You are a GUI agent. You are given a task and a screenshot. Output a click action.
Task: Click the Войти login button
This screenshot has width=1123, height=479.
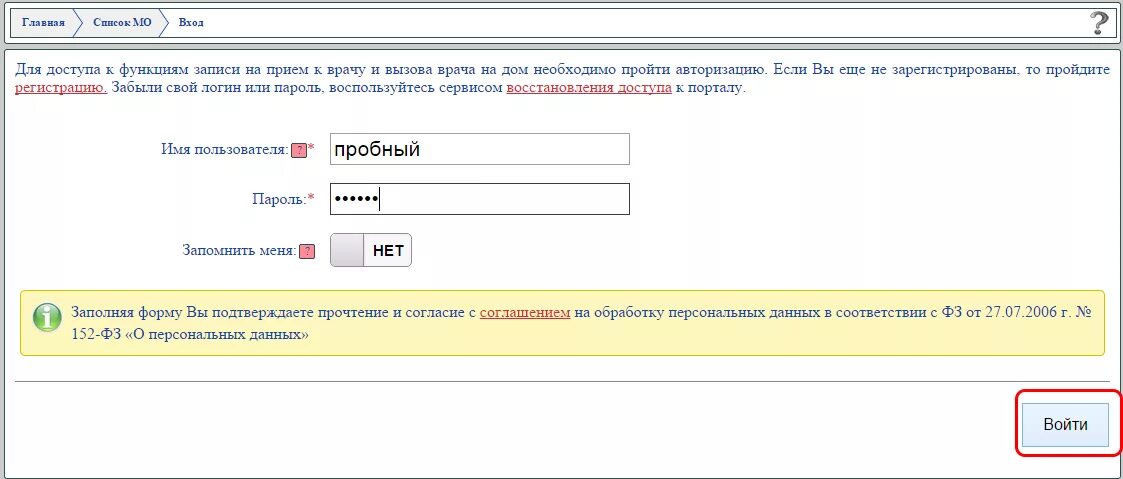tap(1066, 425)
